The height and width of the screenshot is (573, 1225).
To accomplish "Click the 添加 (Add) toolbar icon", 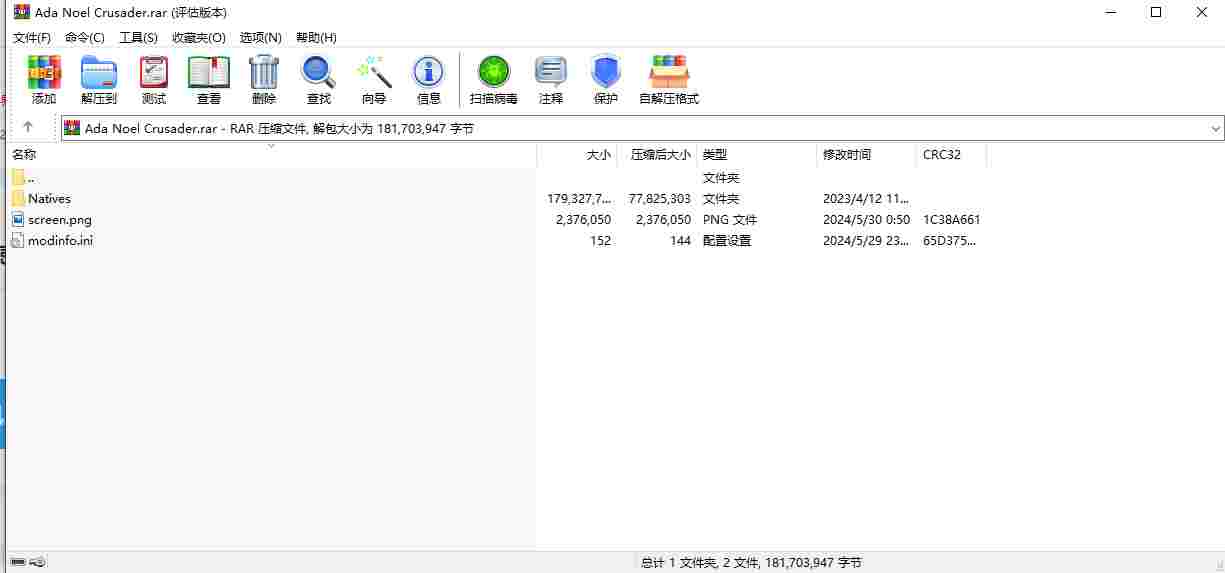I will pos(44,72).
